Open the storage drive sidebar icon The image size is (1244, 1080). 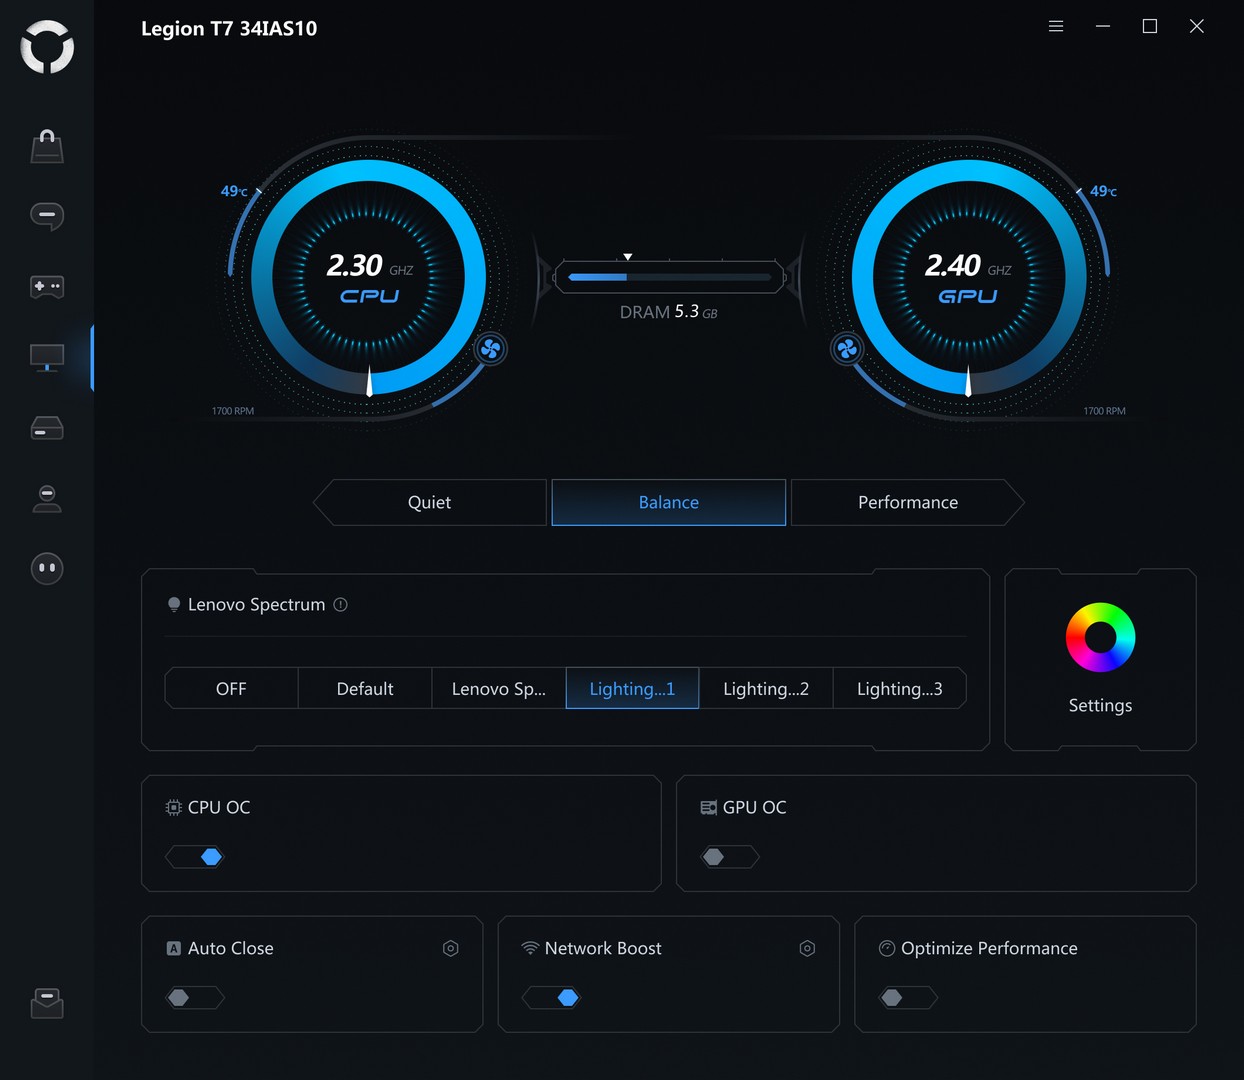pos(47,428)
